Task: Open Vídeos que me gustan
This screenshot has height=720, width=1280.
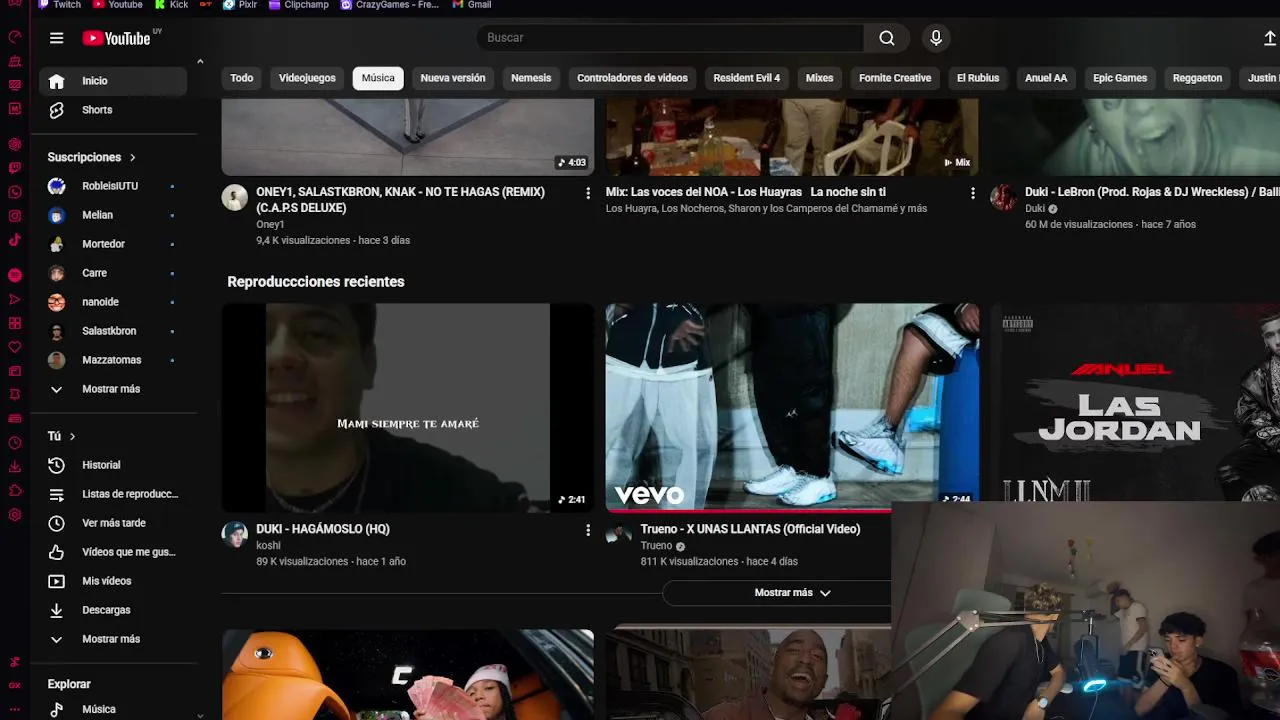Action: (x=112, y=552)
